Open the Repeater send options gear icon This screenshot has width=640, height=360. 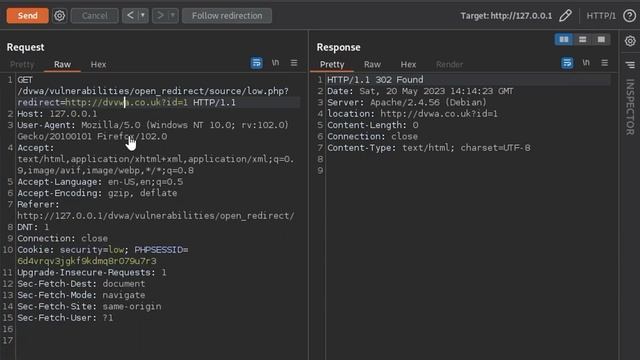(x=60, y=16)
